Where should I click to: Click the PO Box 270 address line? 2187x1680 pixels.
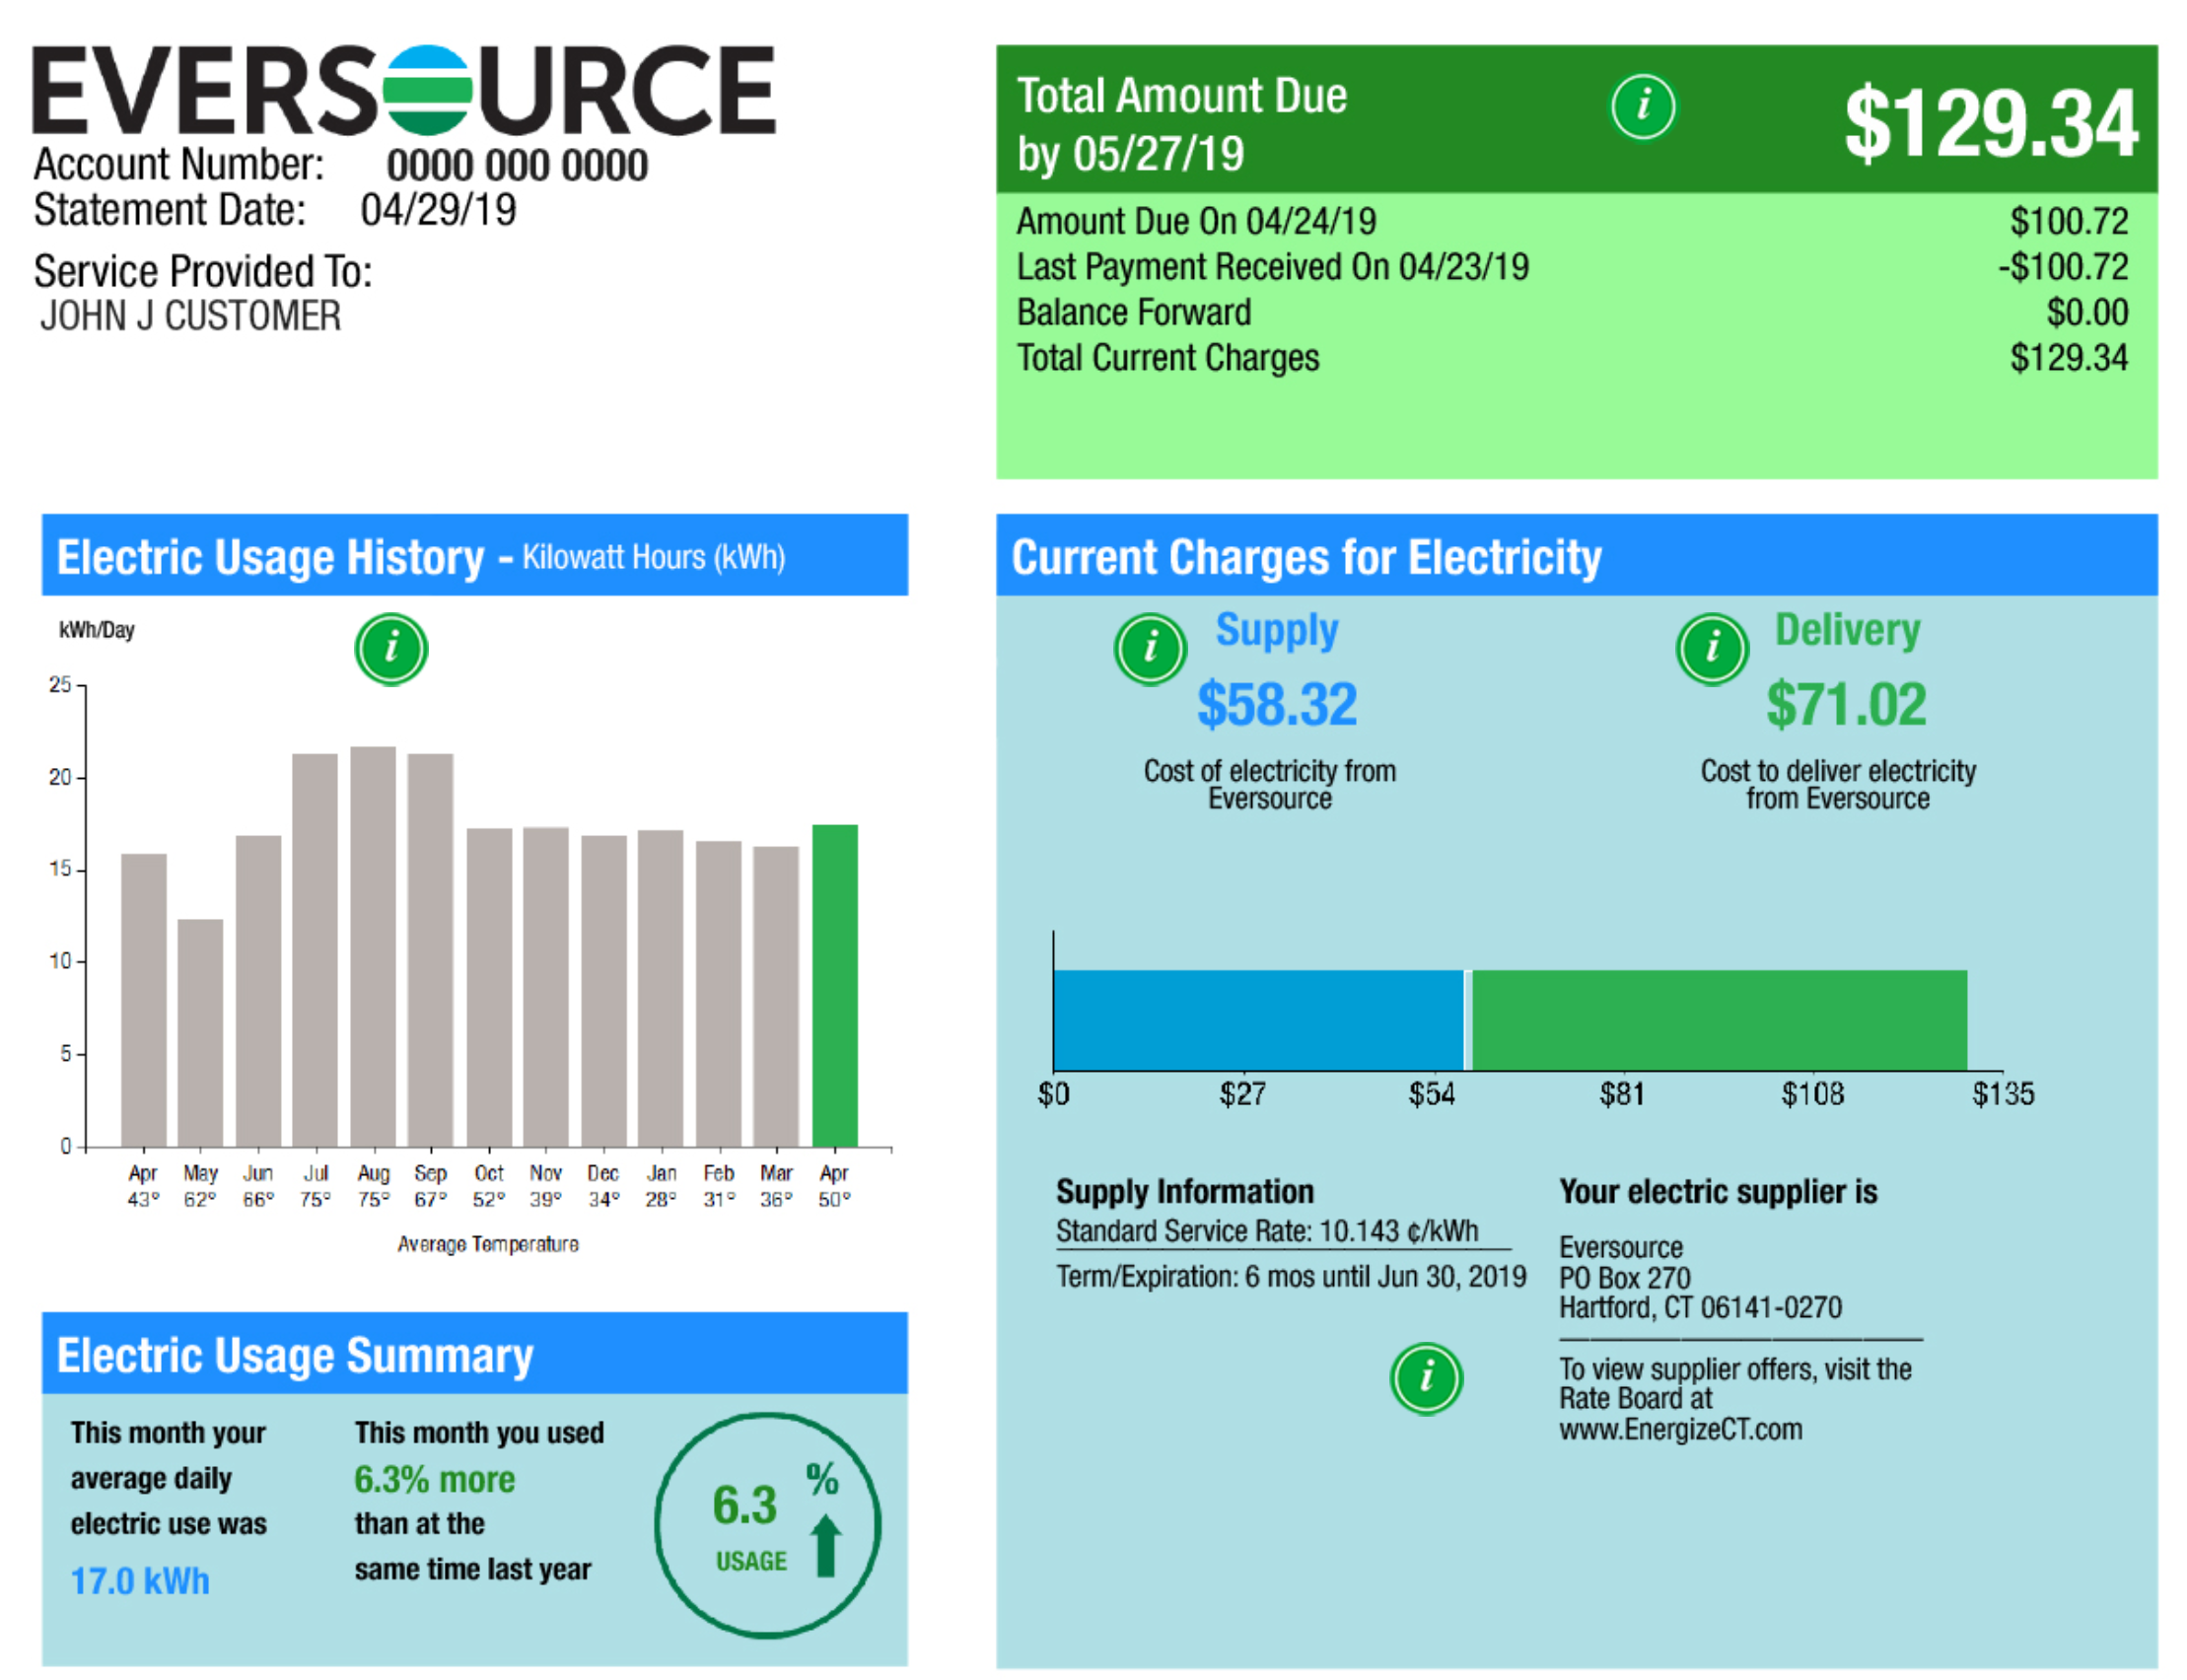pos(1624,1278)
